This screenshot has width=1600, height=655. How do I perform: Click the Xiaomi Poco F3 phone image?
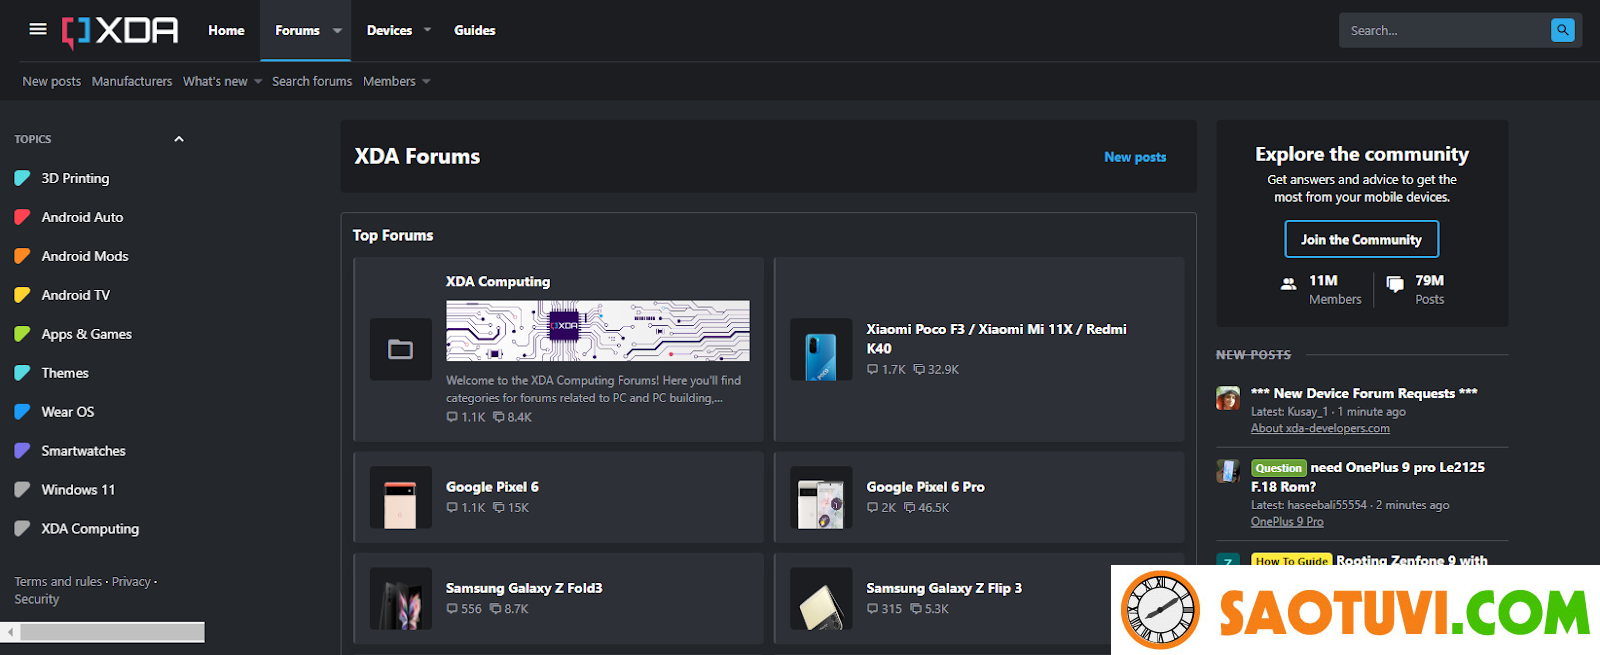pos(820,350)
